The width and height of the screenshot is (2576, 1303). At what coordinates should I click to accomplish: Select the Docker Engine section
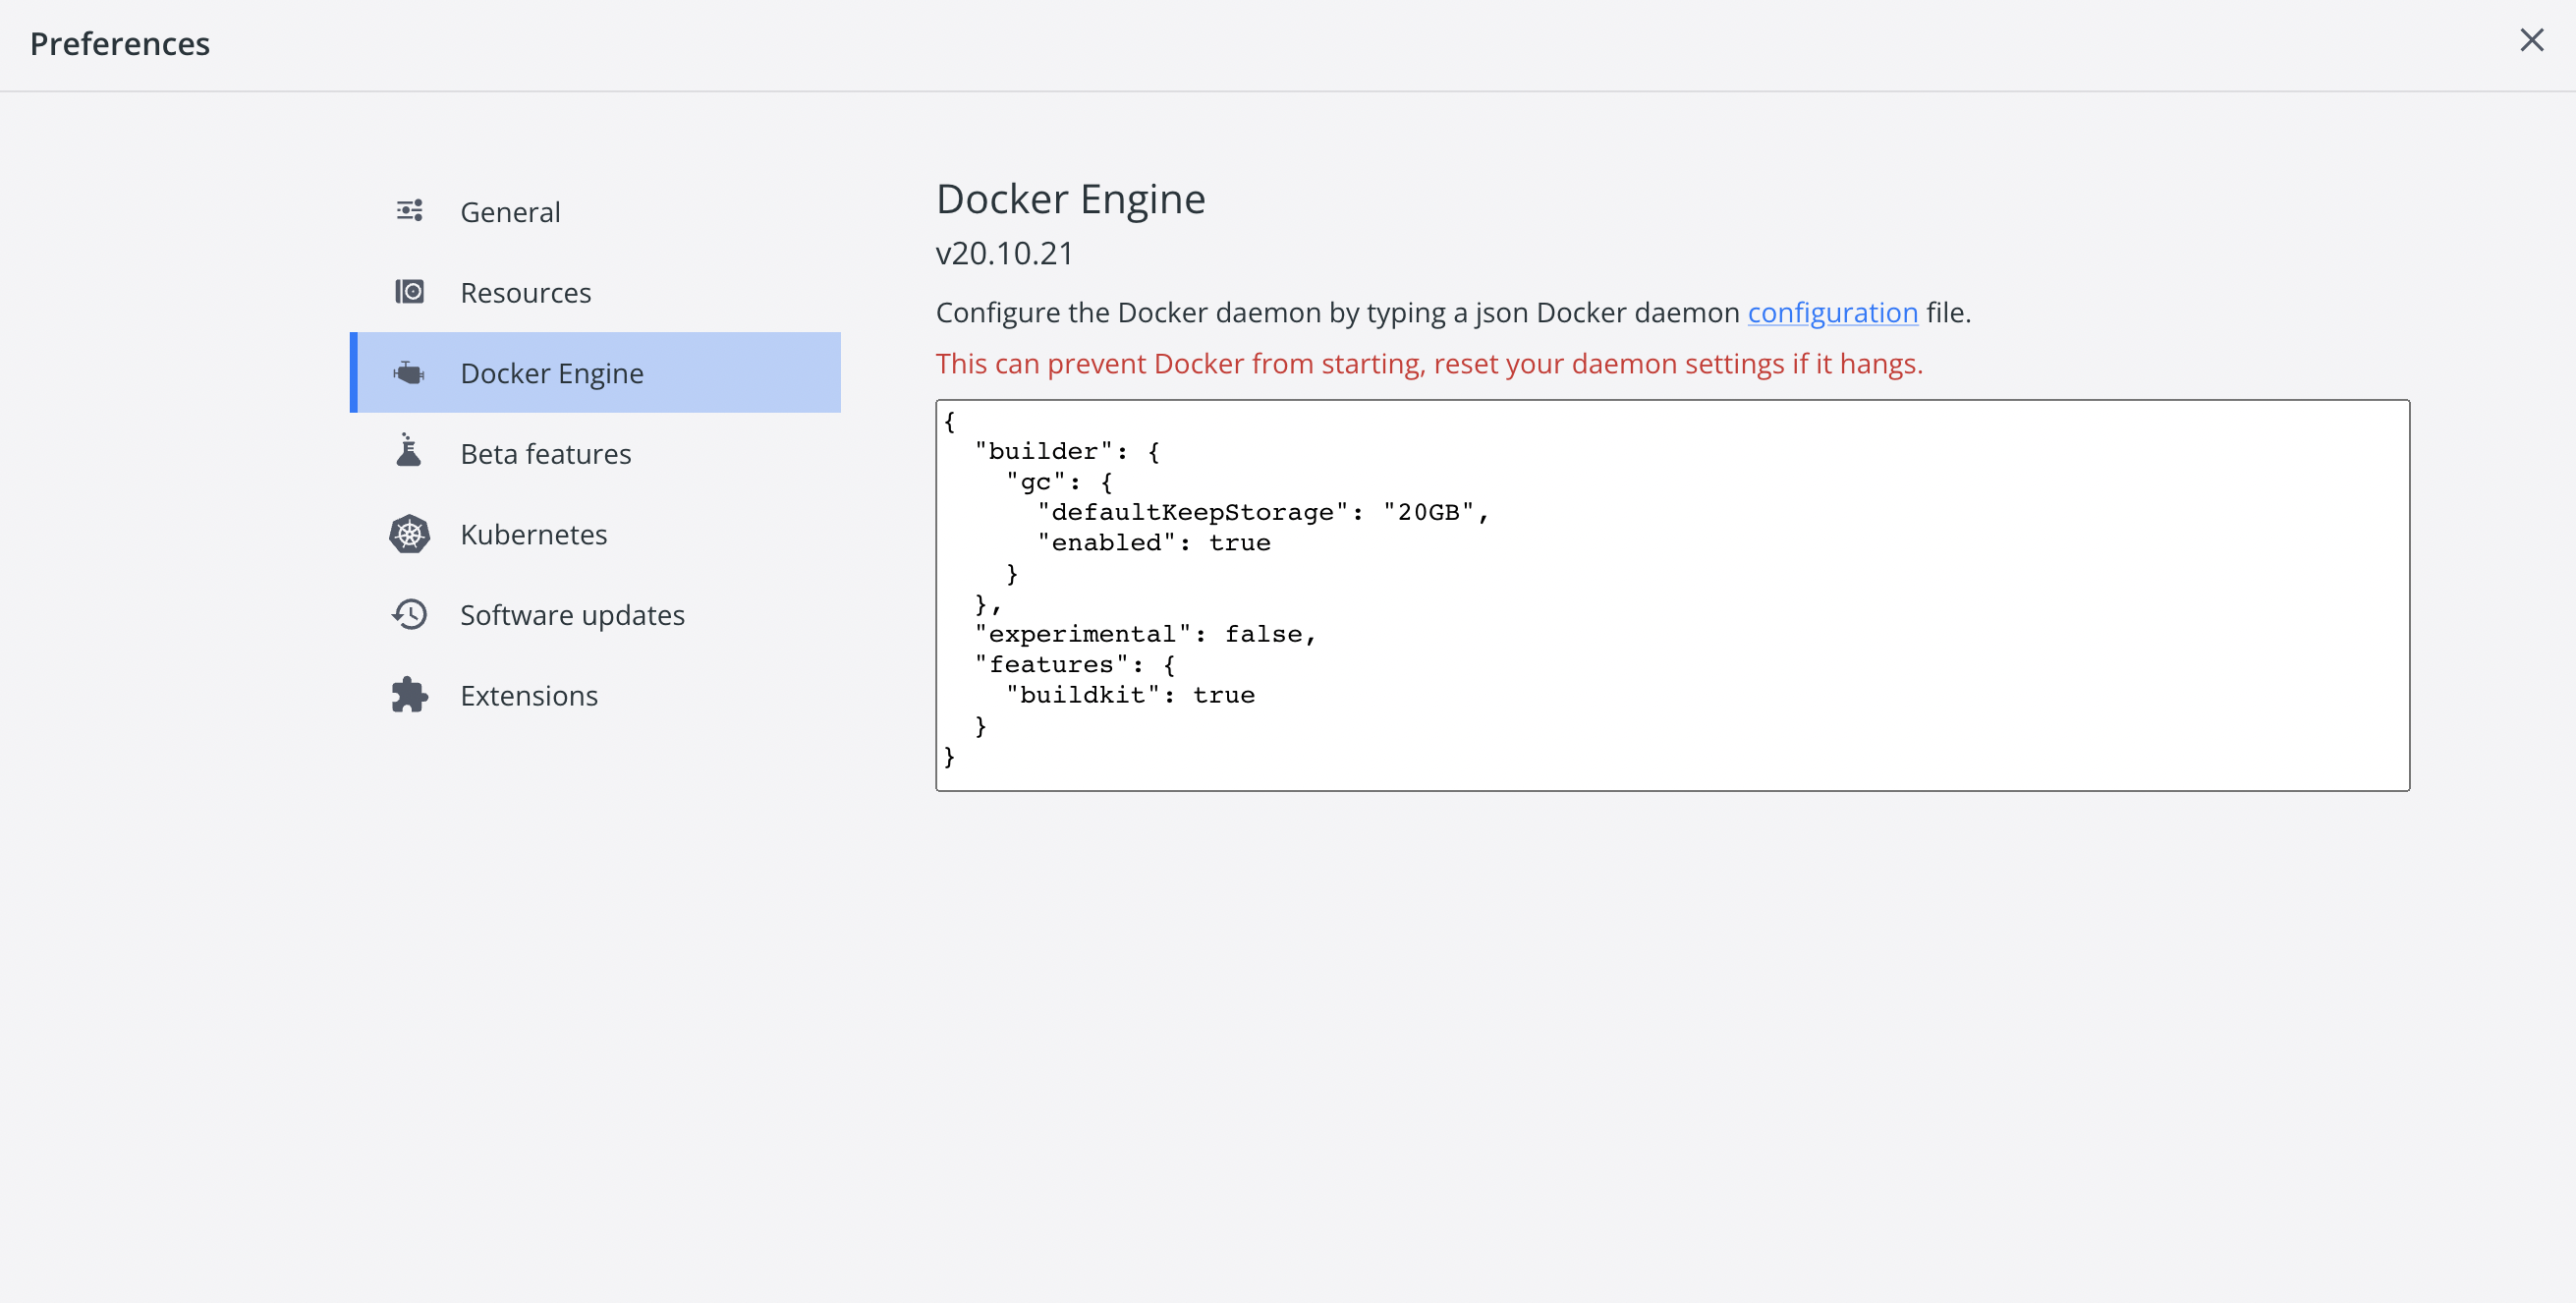pyautogui.click(x=551, y=373)
